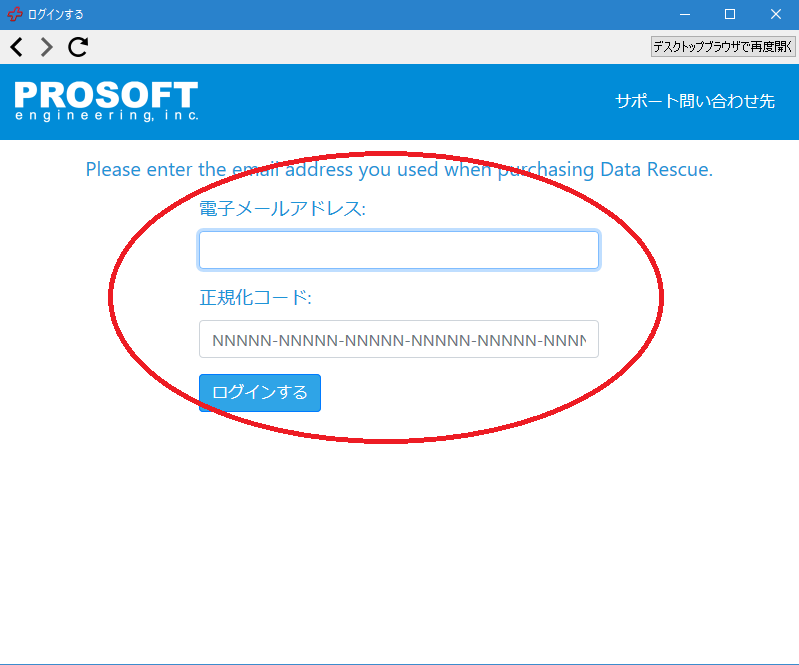Close the ログインする window
799x665 pixels.
click(x=776, y=15)
